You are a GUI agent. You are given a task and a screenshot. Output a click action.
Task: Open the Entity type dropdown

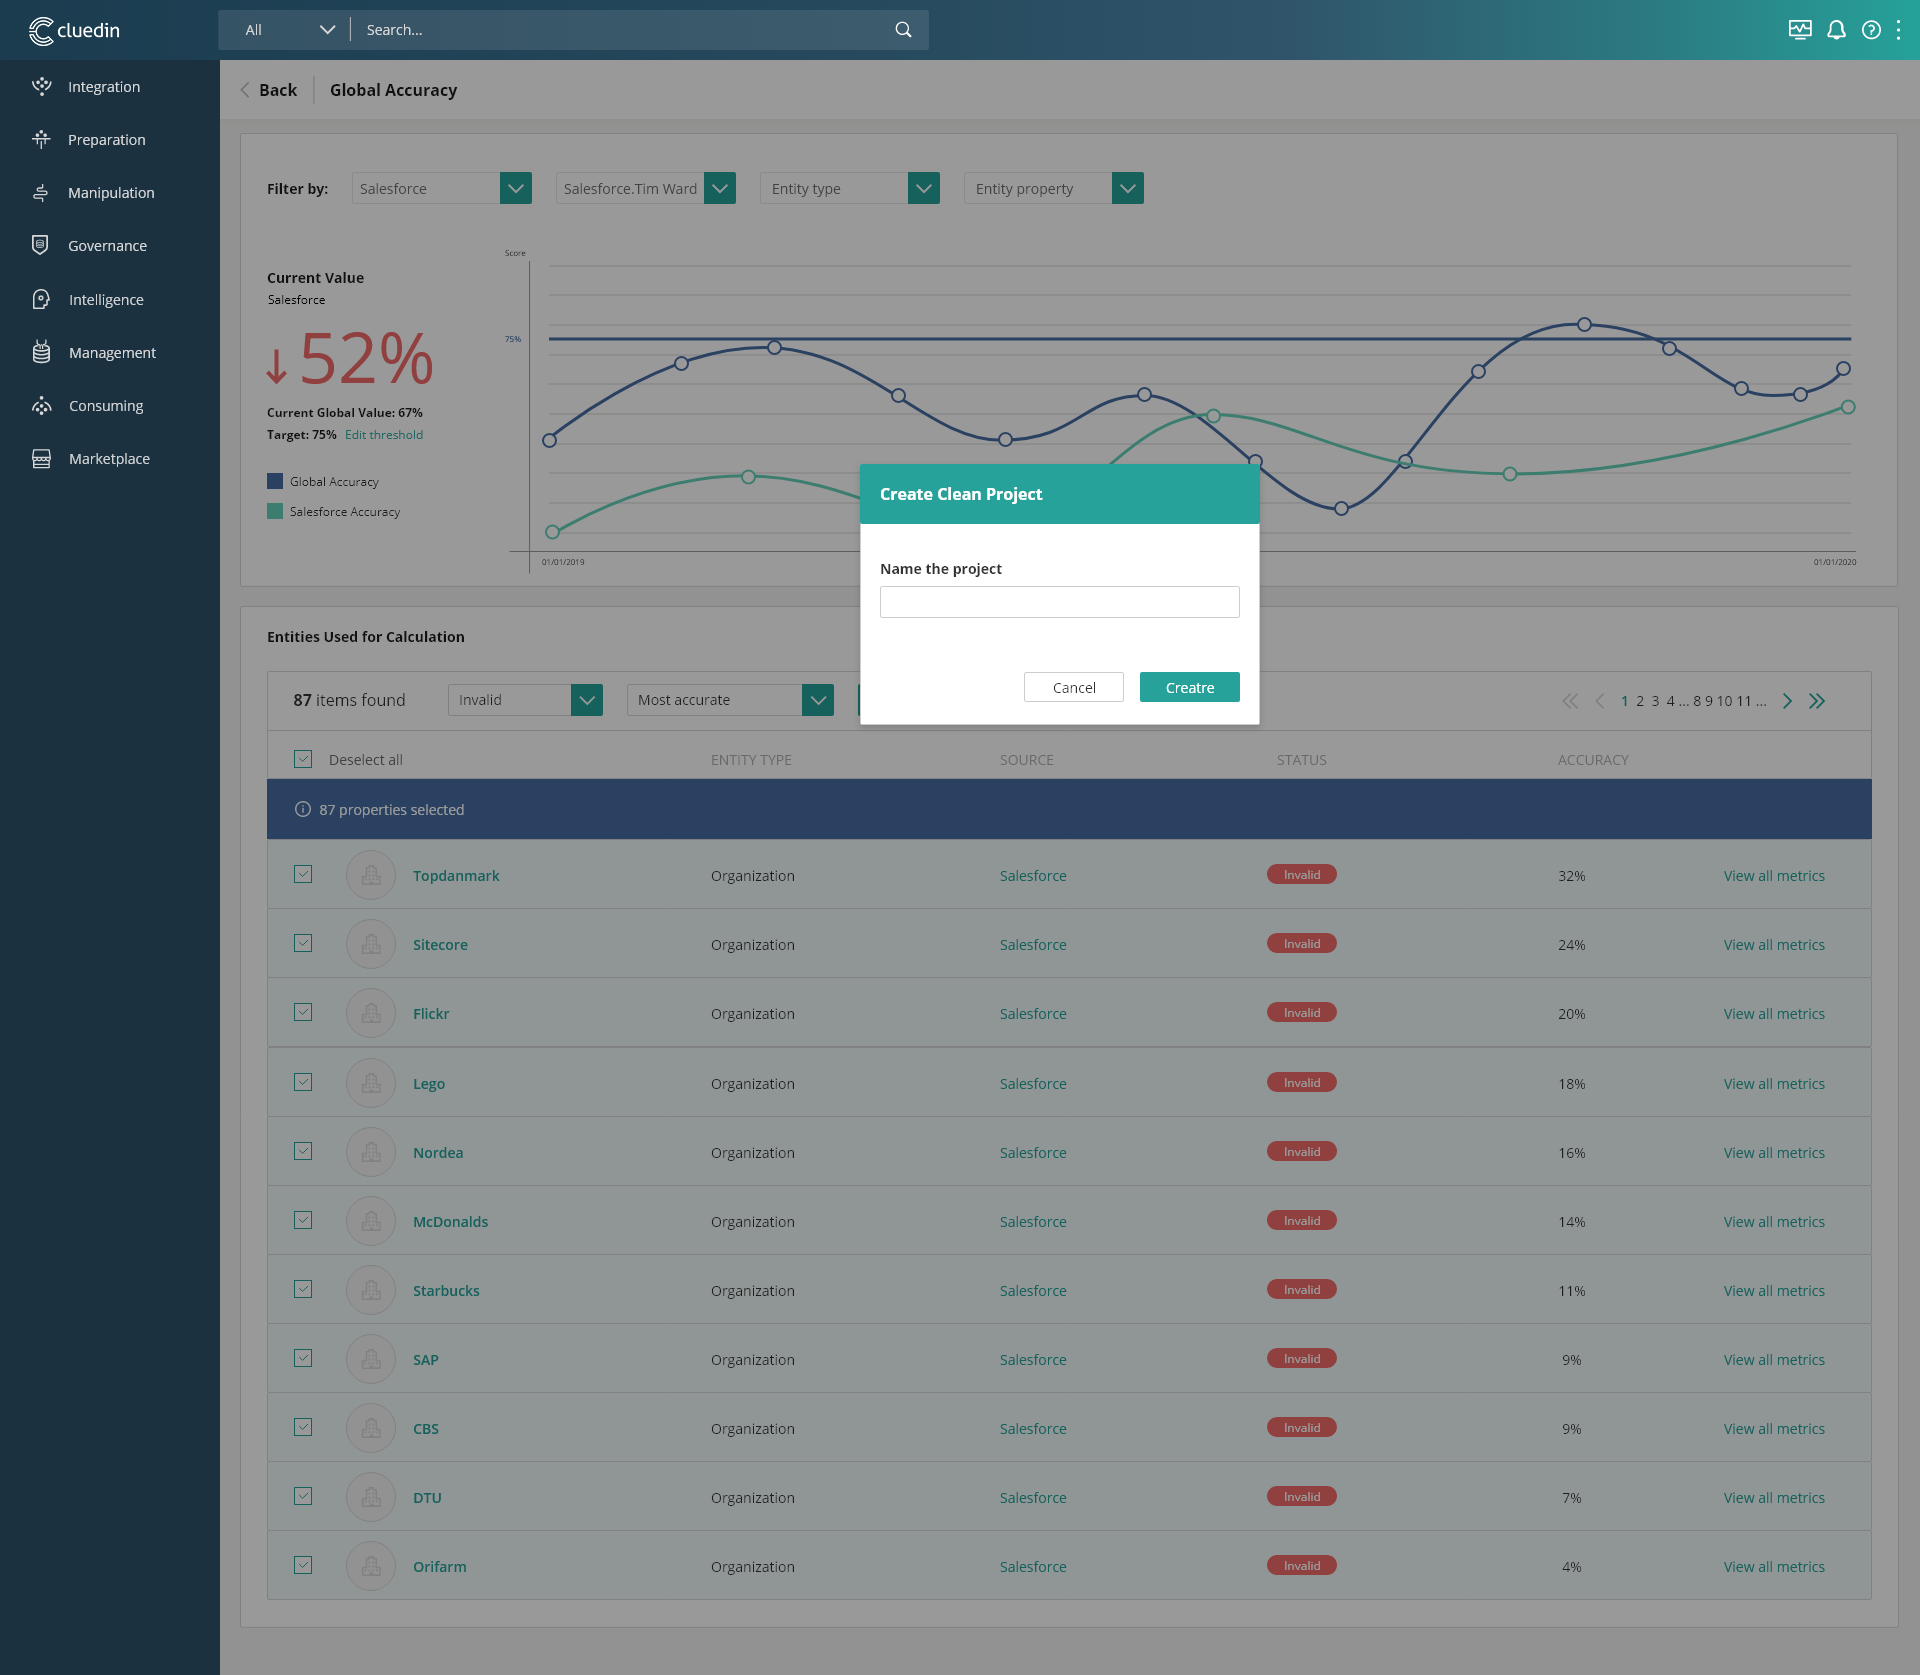point(849,188)
